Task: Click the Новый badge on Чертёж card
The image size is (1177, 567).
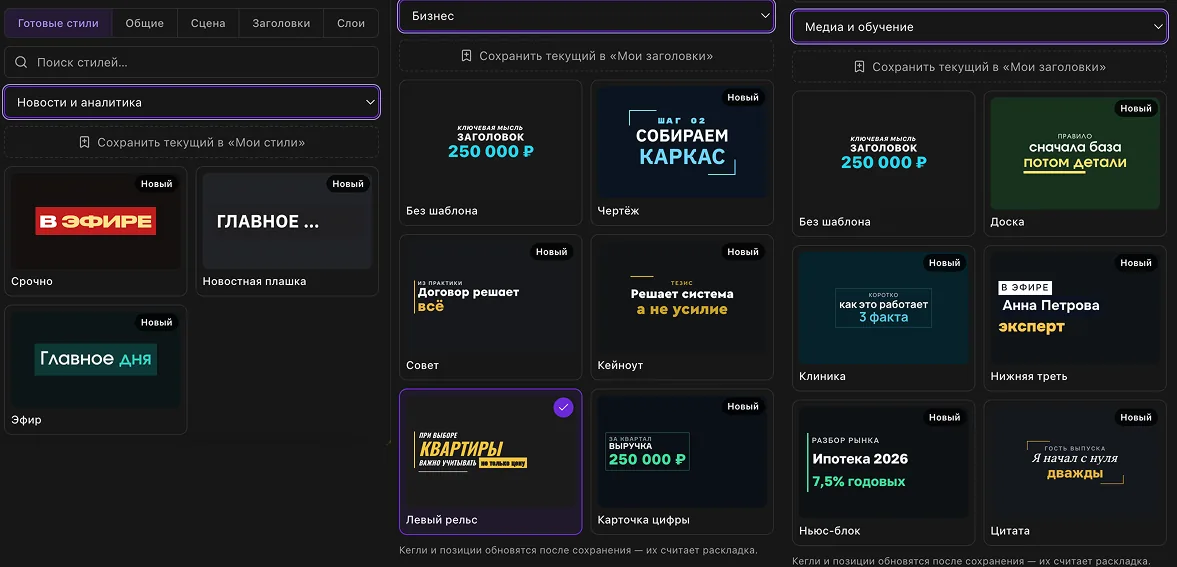Action: tap(743, 98)
